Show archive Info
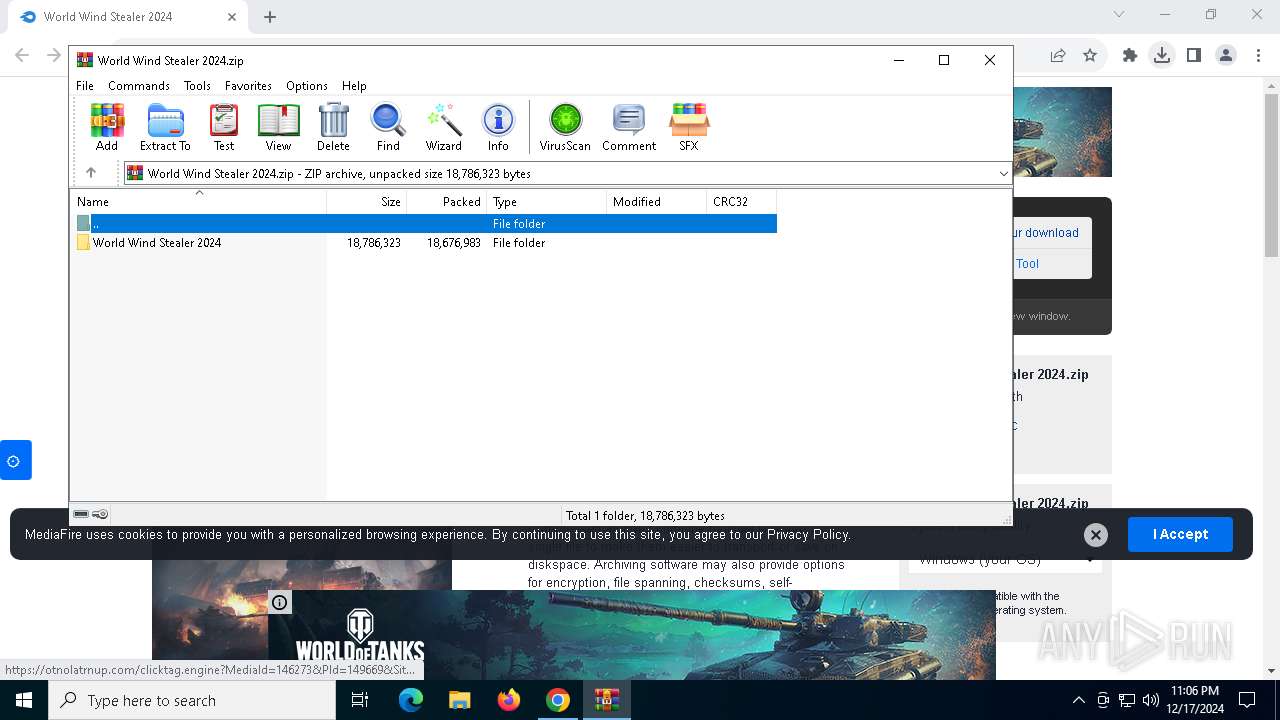The image size is (1280, 720). pyautogui.click(x=498, y=127)
